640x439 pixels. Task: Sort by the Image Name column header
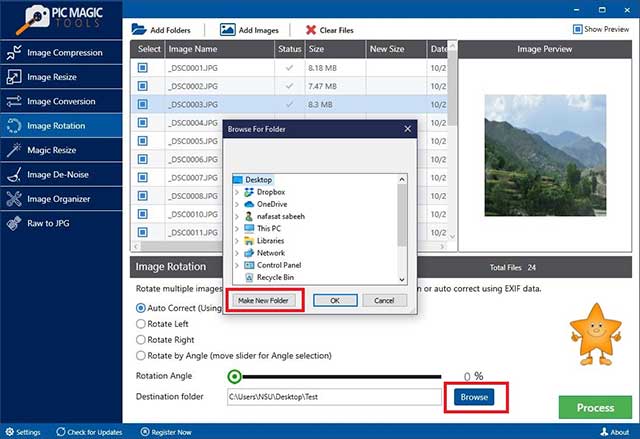pyautogui.click(x=220, y=49)
